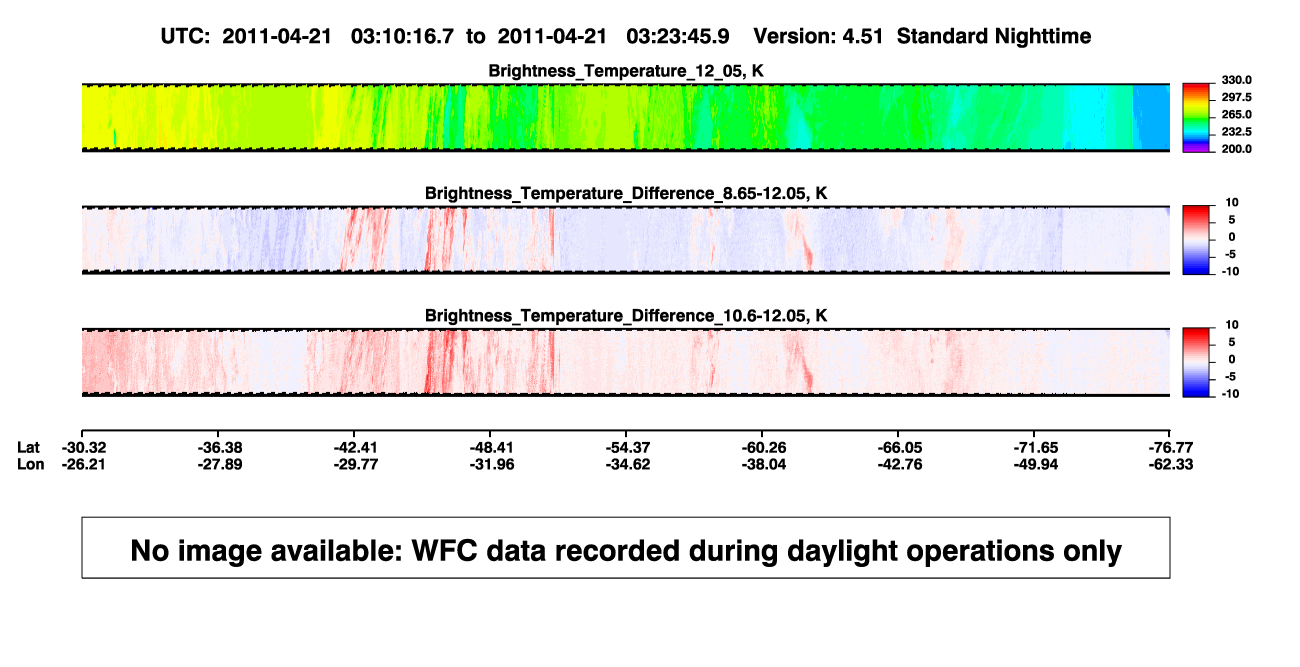
Task: Click the No image available WFC message
Action: pyautogui.click(x=626, y=549)
